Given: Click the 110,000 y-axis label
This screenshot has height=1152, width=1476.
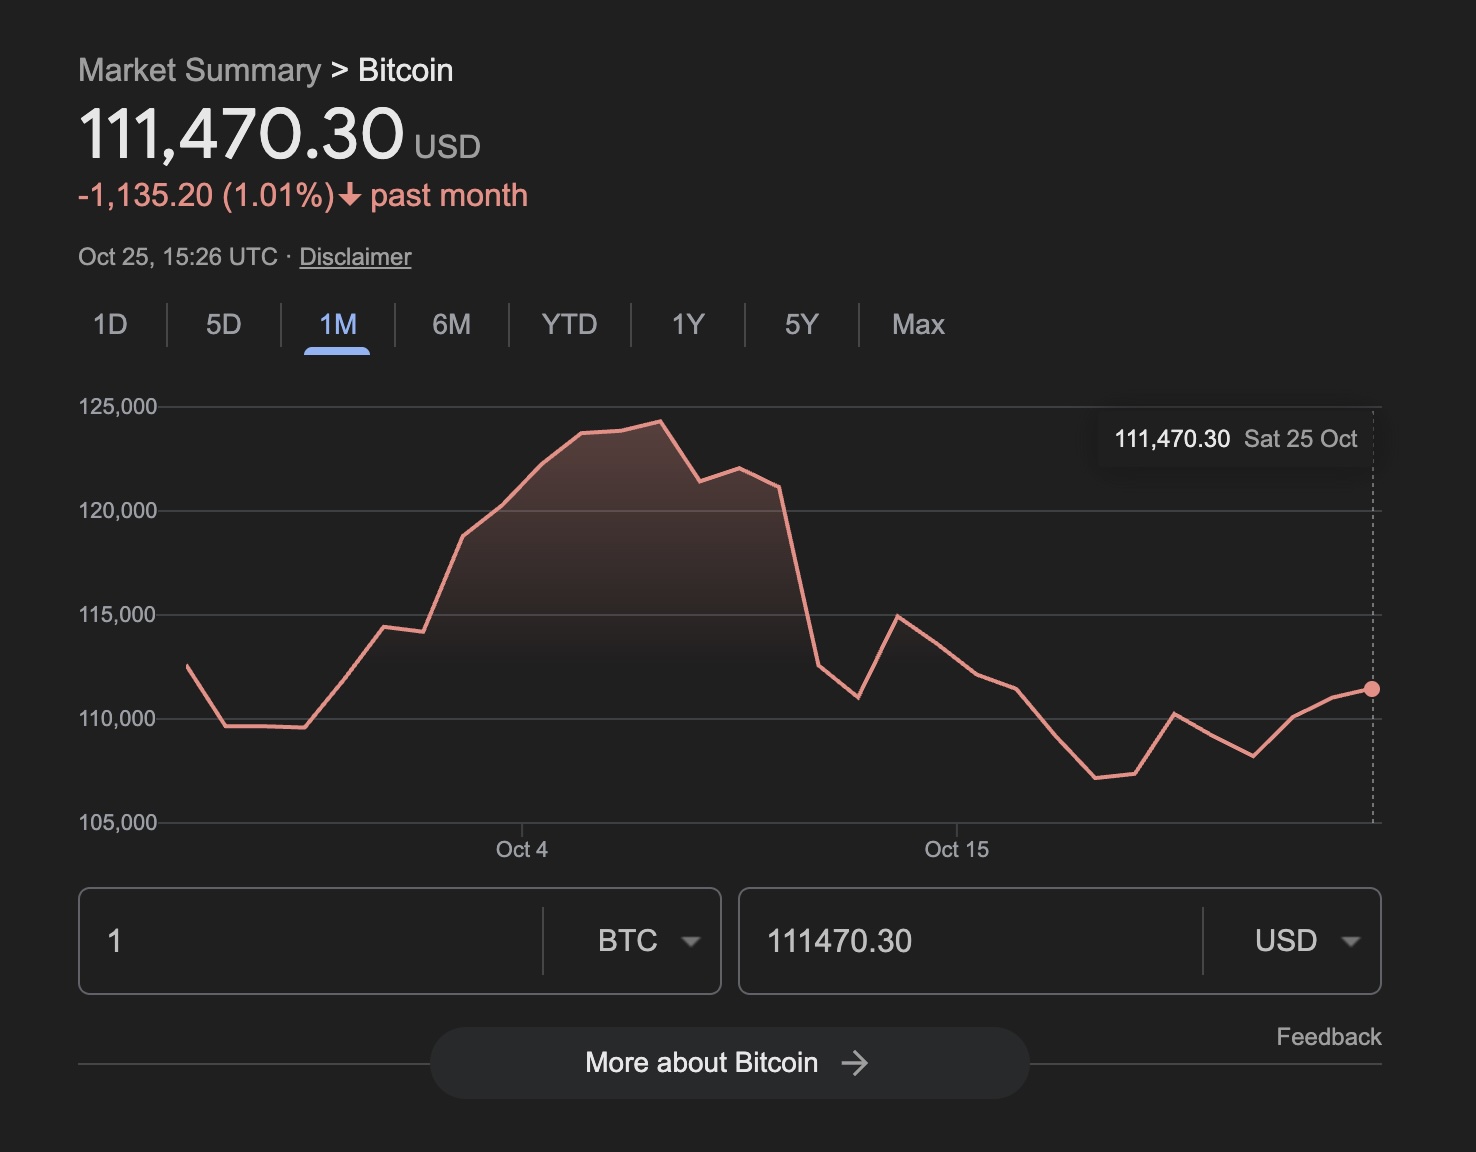Looking at the screenshot, I should [118, 719].
